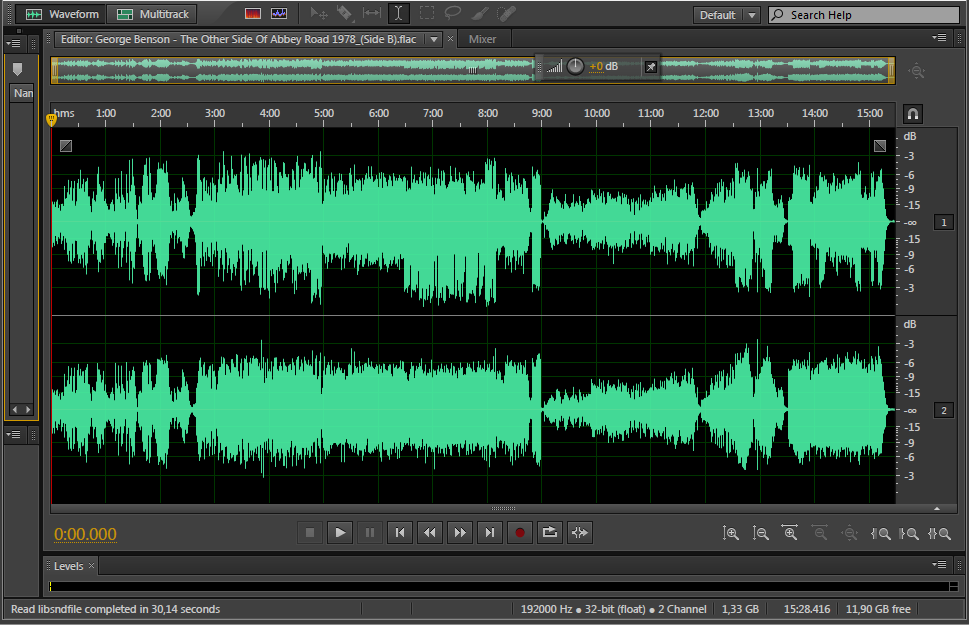Screen dimensions: 969x625
Task: Click the 0:00.000 time display
Action: (x=85, y=534)
